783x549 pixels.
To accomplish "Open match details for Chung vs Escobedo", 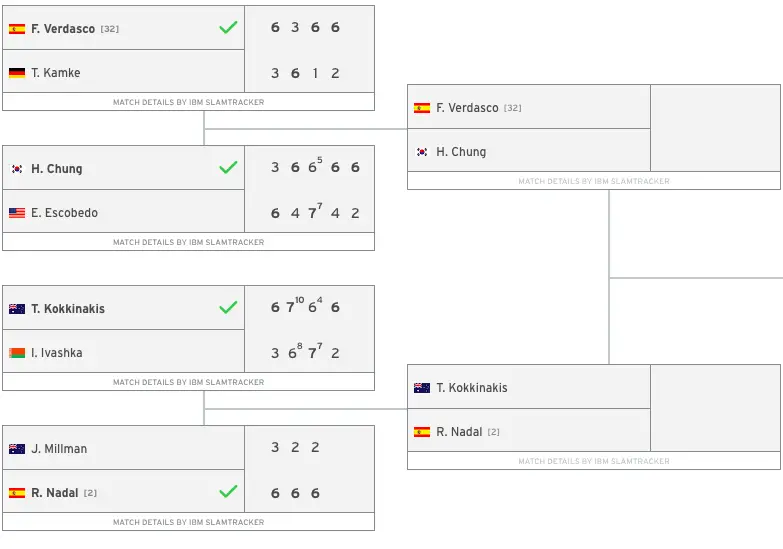I will click(x=188, y=242).
